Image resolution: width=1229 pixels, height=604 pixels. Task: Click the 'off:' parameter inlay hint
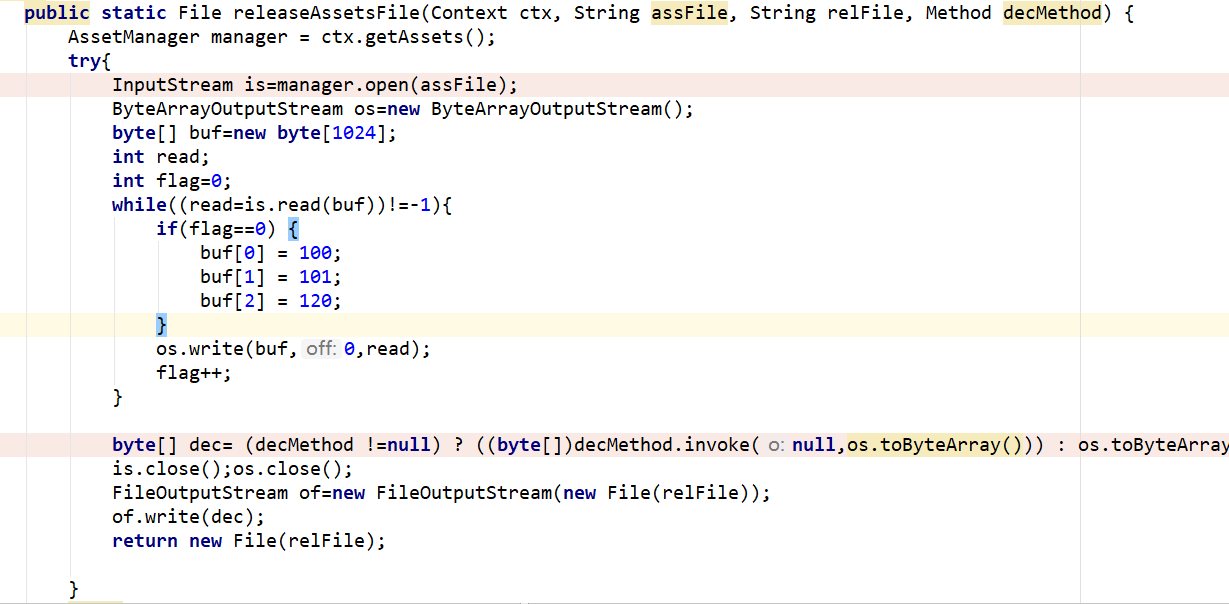point(321,349)
